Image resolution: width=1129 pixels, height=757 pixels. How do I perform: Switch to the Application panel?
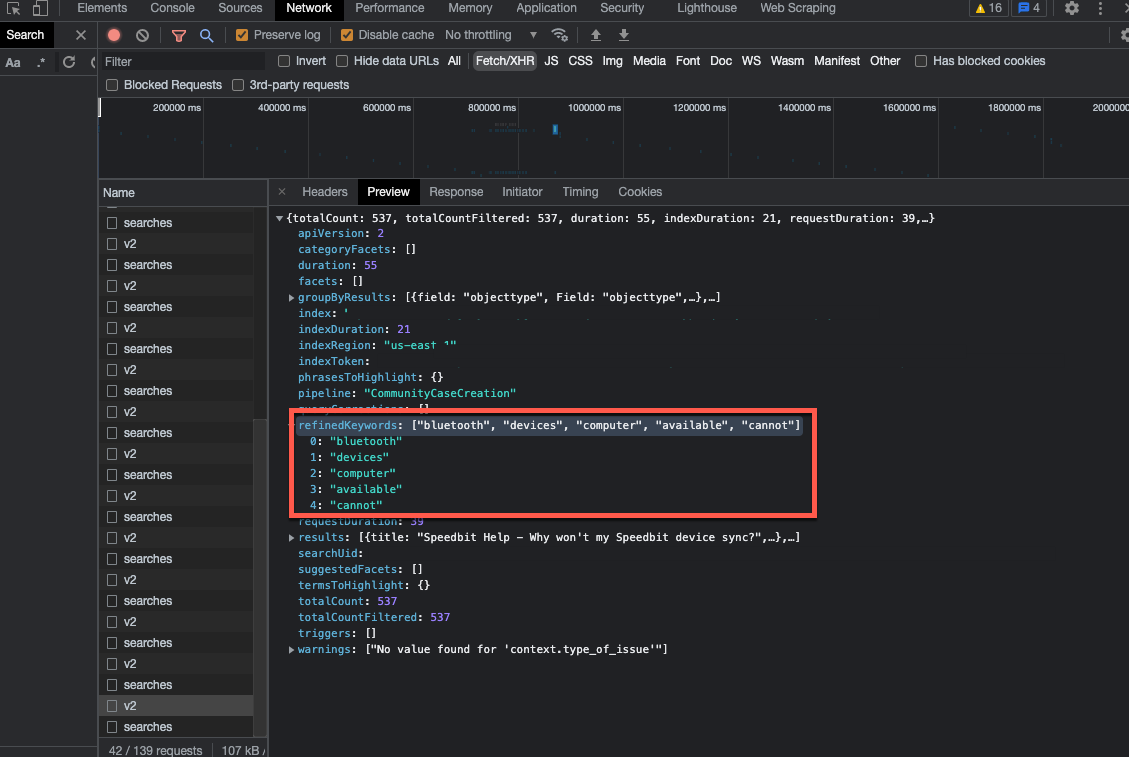546,8
